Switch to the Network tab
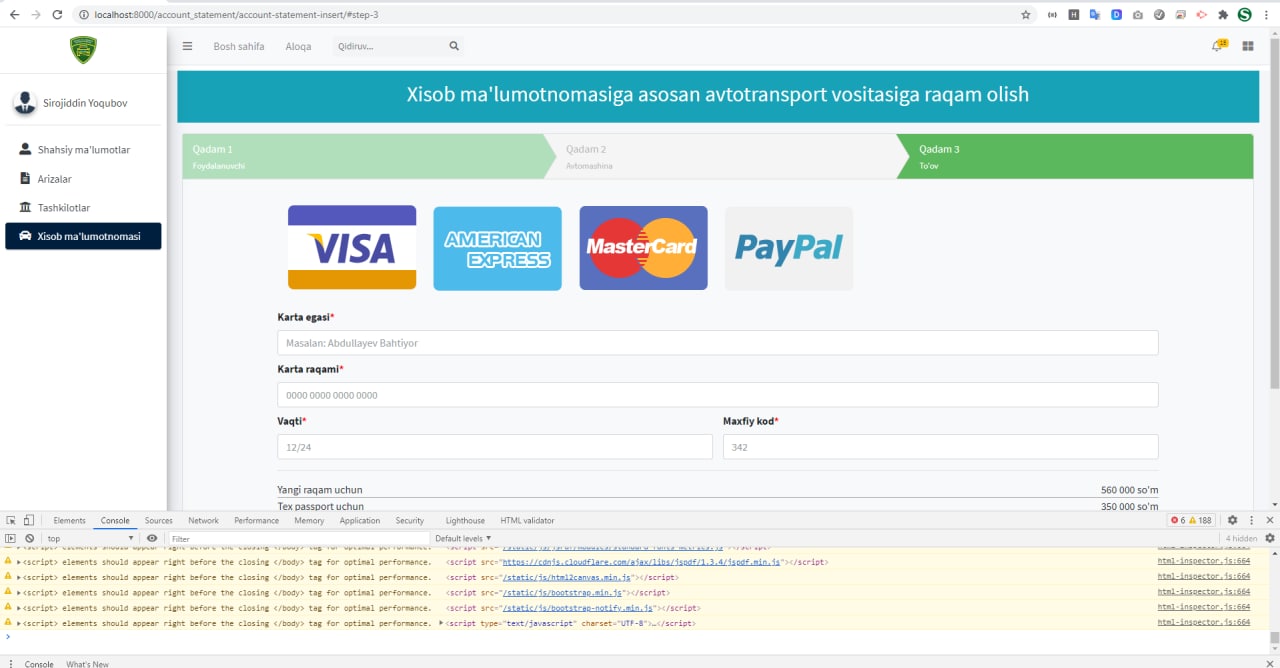Image resolution: width=1280 pixels, height=668 pixels. [203, 520]
